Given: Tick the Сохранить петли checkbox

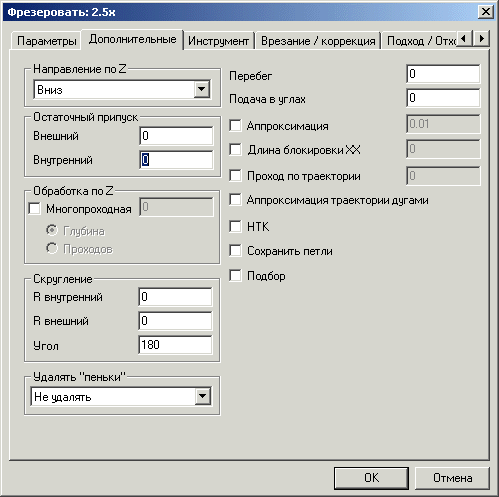Looking at the screenshot, I should [x=235, y=251].
